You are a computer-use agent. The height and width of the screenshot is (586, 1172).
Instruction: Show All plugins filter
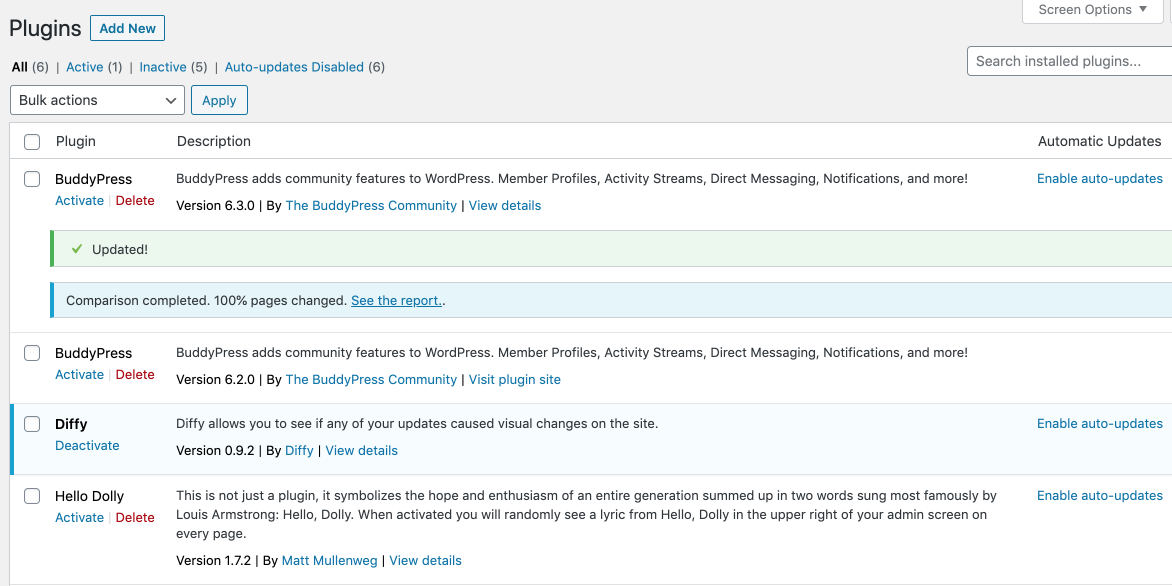click(x=19, y=67)
